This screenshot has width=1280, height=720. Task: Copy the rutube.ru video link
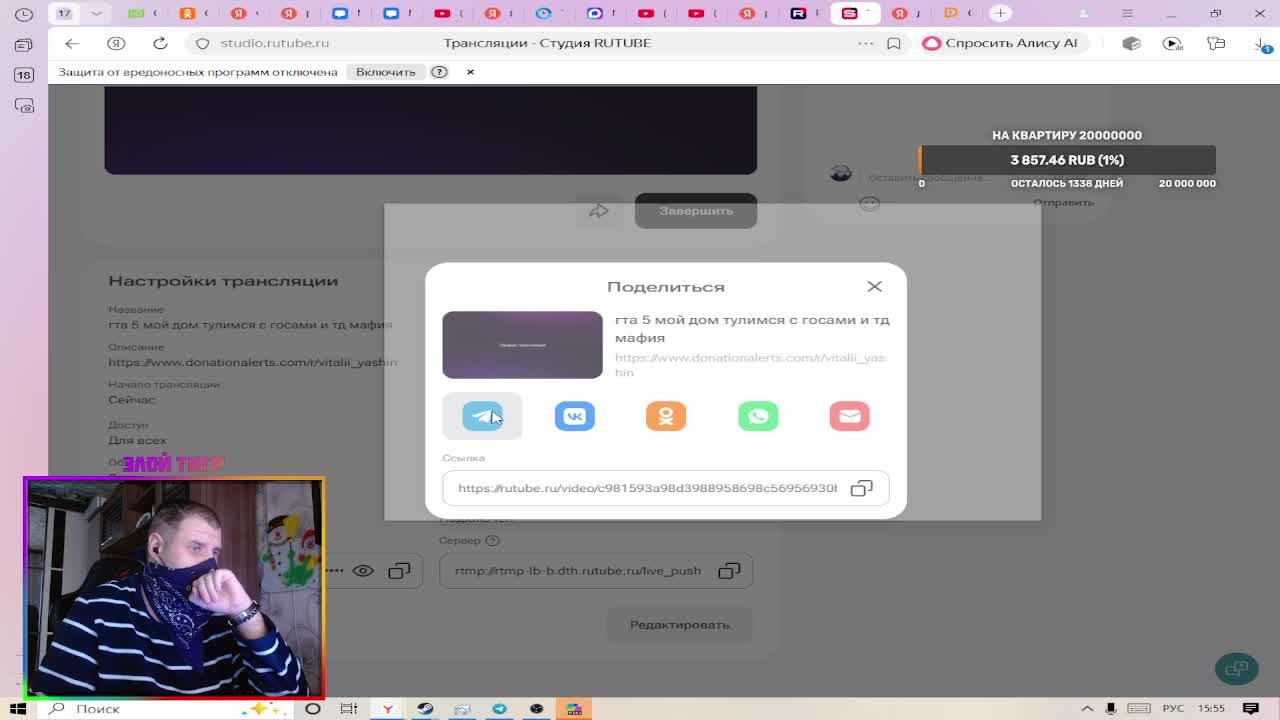pyautogui.click(x=861, y=488)
